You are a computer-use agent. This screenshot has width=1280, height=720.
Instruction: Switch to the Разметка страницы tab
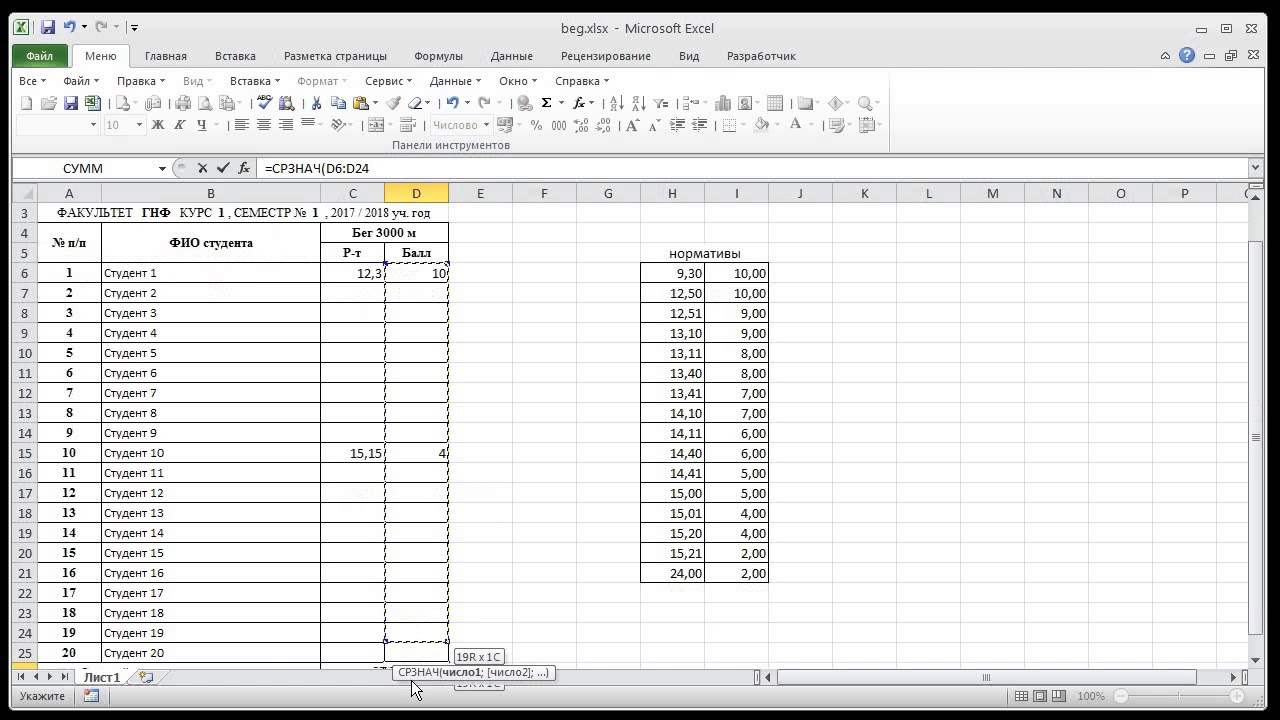(335, 56)
